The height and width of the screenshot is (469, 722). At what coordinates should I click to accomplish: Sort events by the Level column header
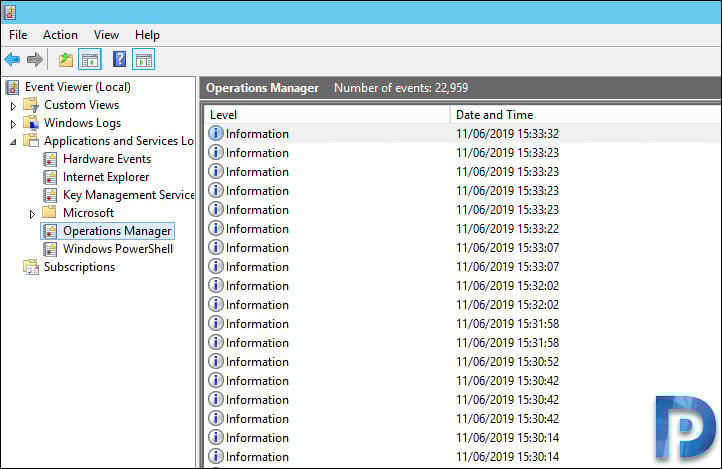[x=326, y=115]
